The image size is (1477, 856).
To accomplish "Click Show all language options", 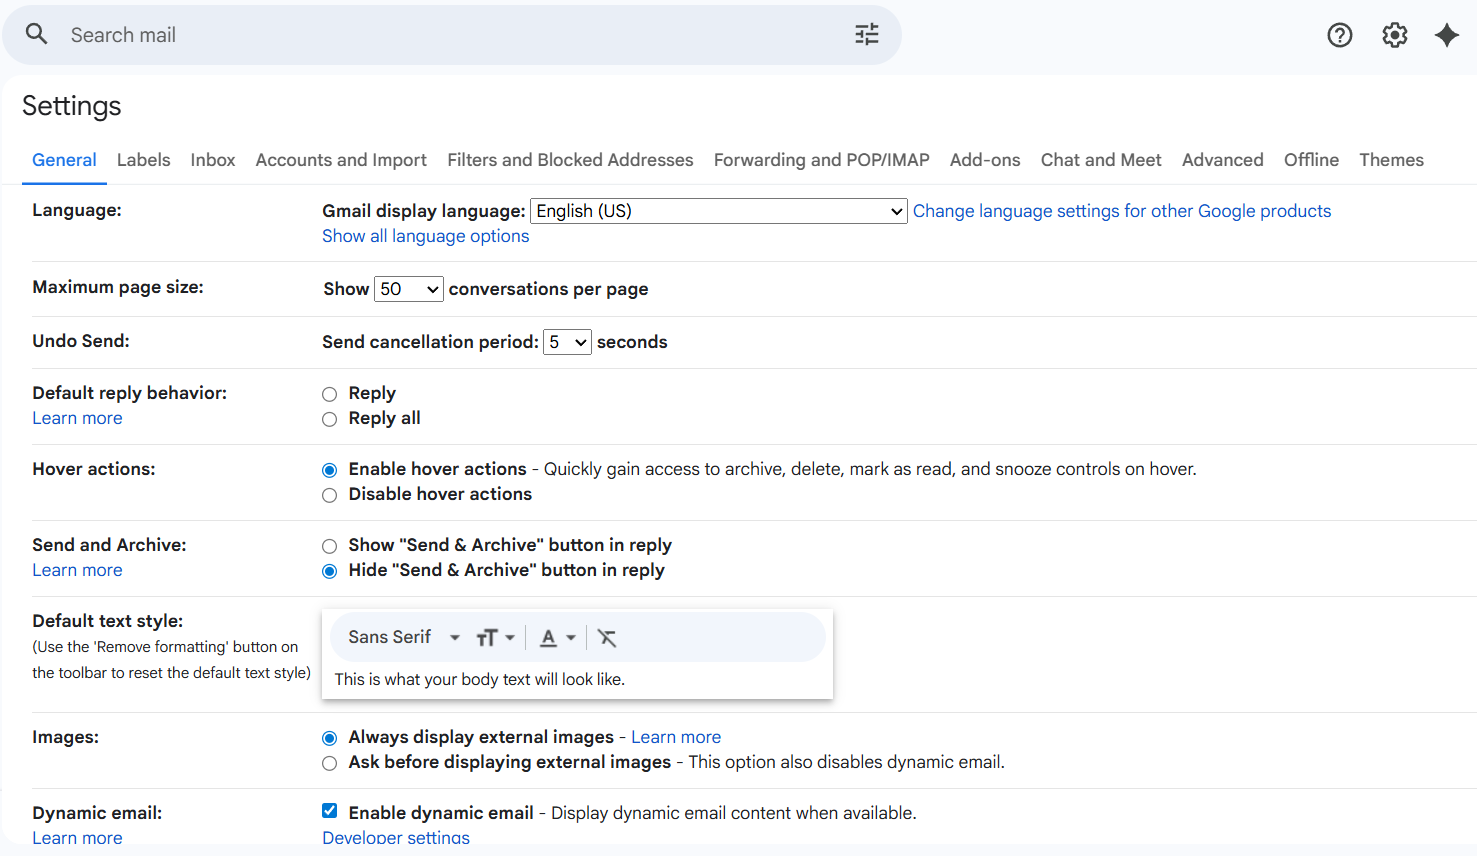I will point(425,236).
